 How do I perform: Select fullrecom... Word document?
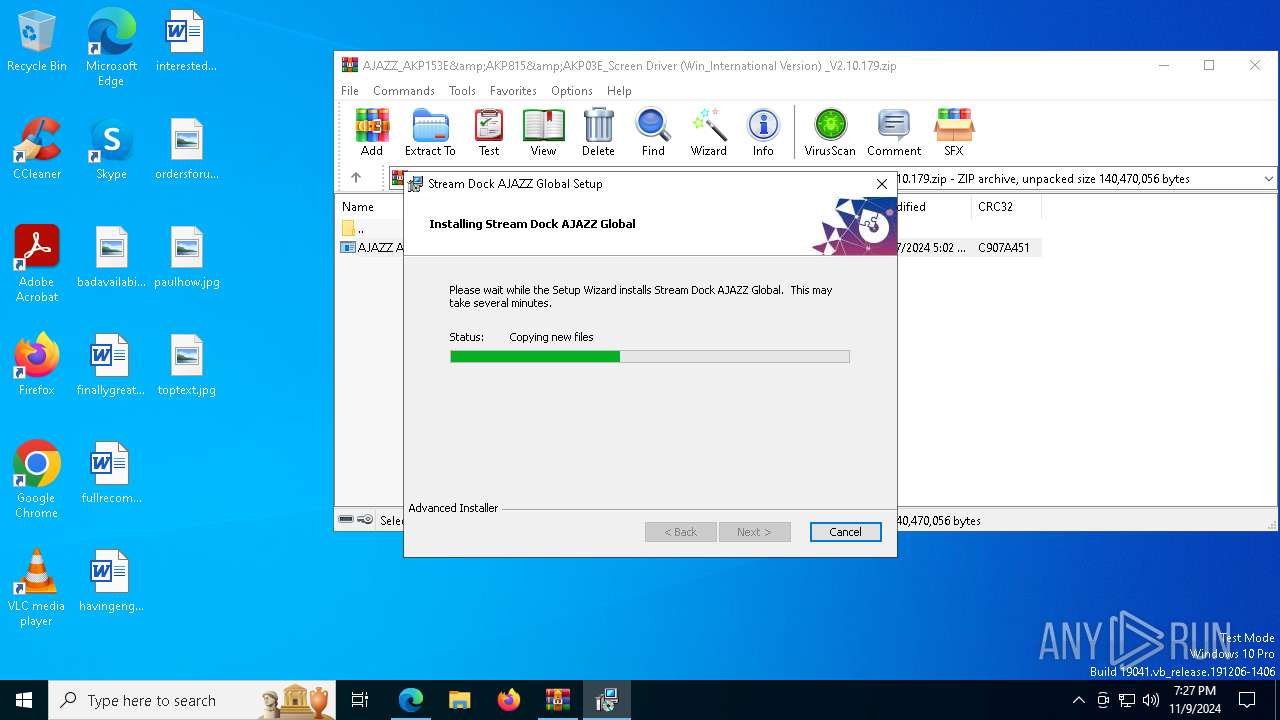click(x=111, y=474)
